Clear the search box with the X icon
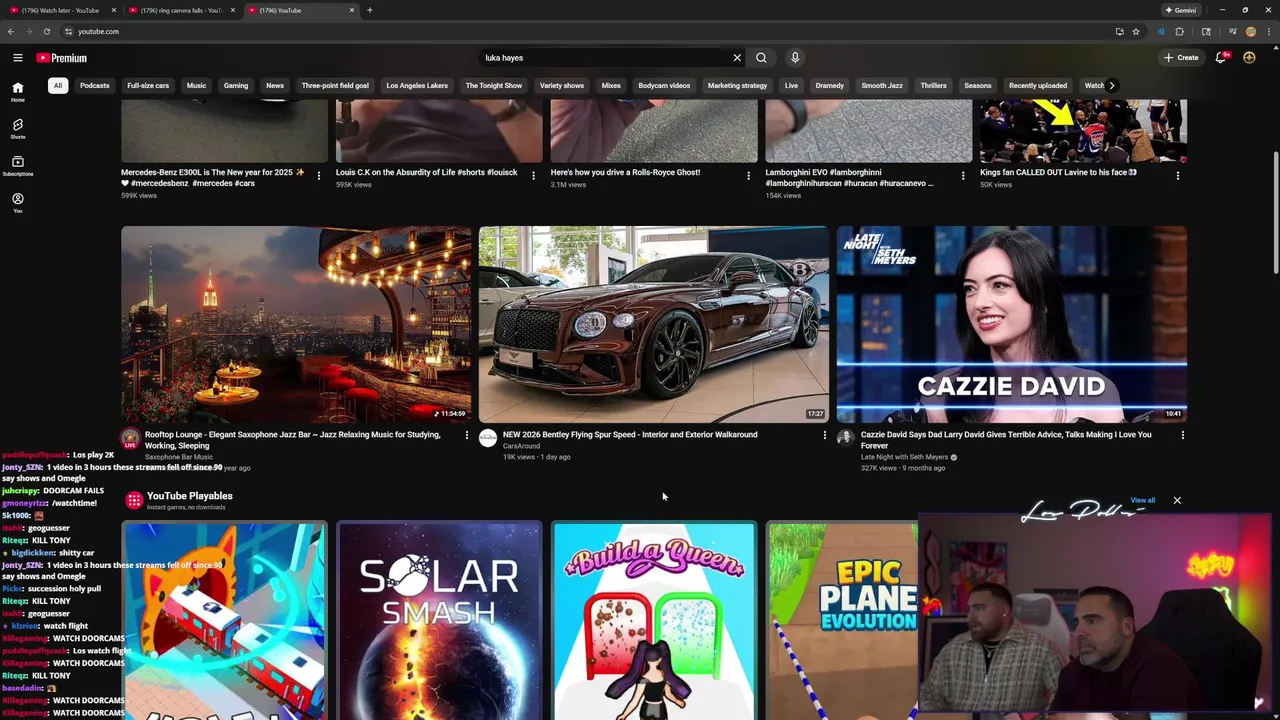 coord(737,58)
